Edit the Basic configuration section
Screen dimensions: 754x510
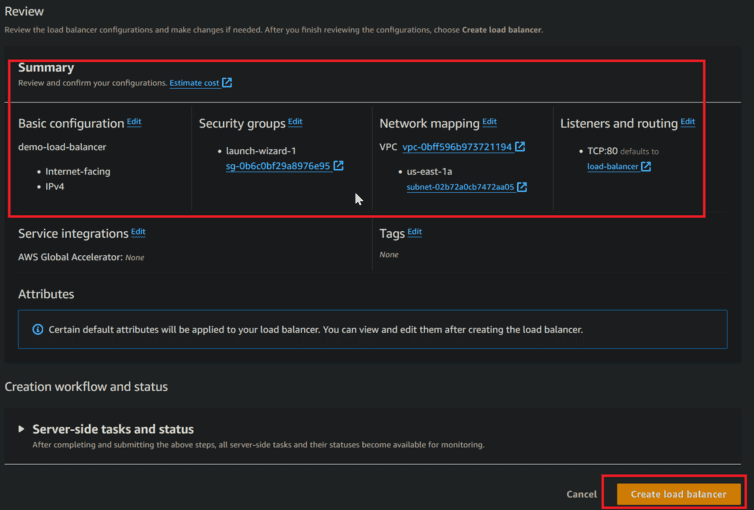134,122
